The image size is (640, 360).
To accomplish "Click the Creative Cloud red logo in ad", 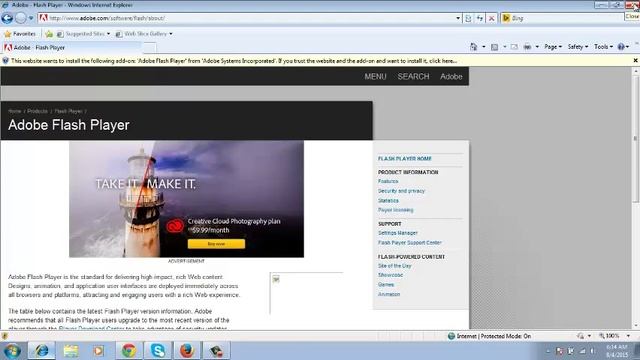I will click(175, 226).
